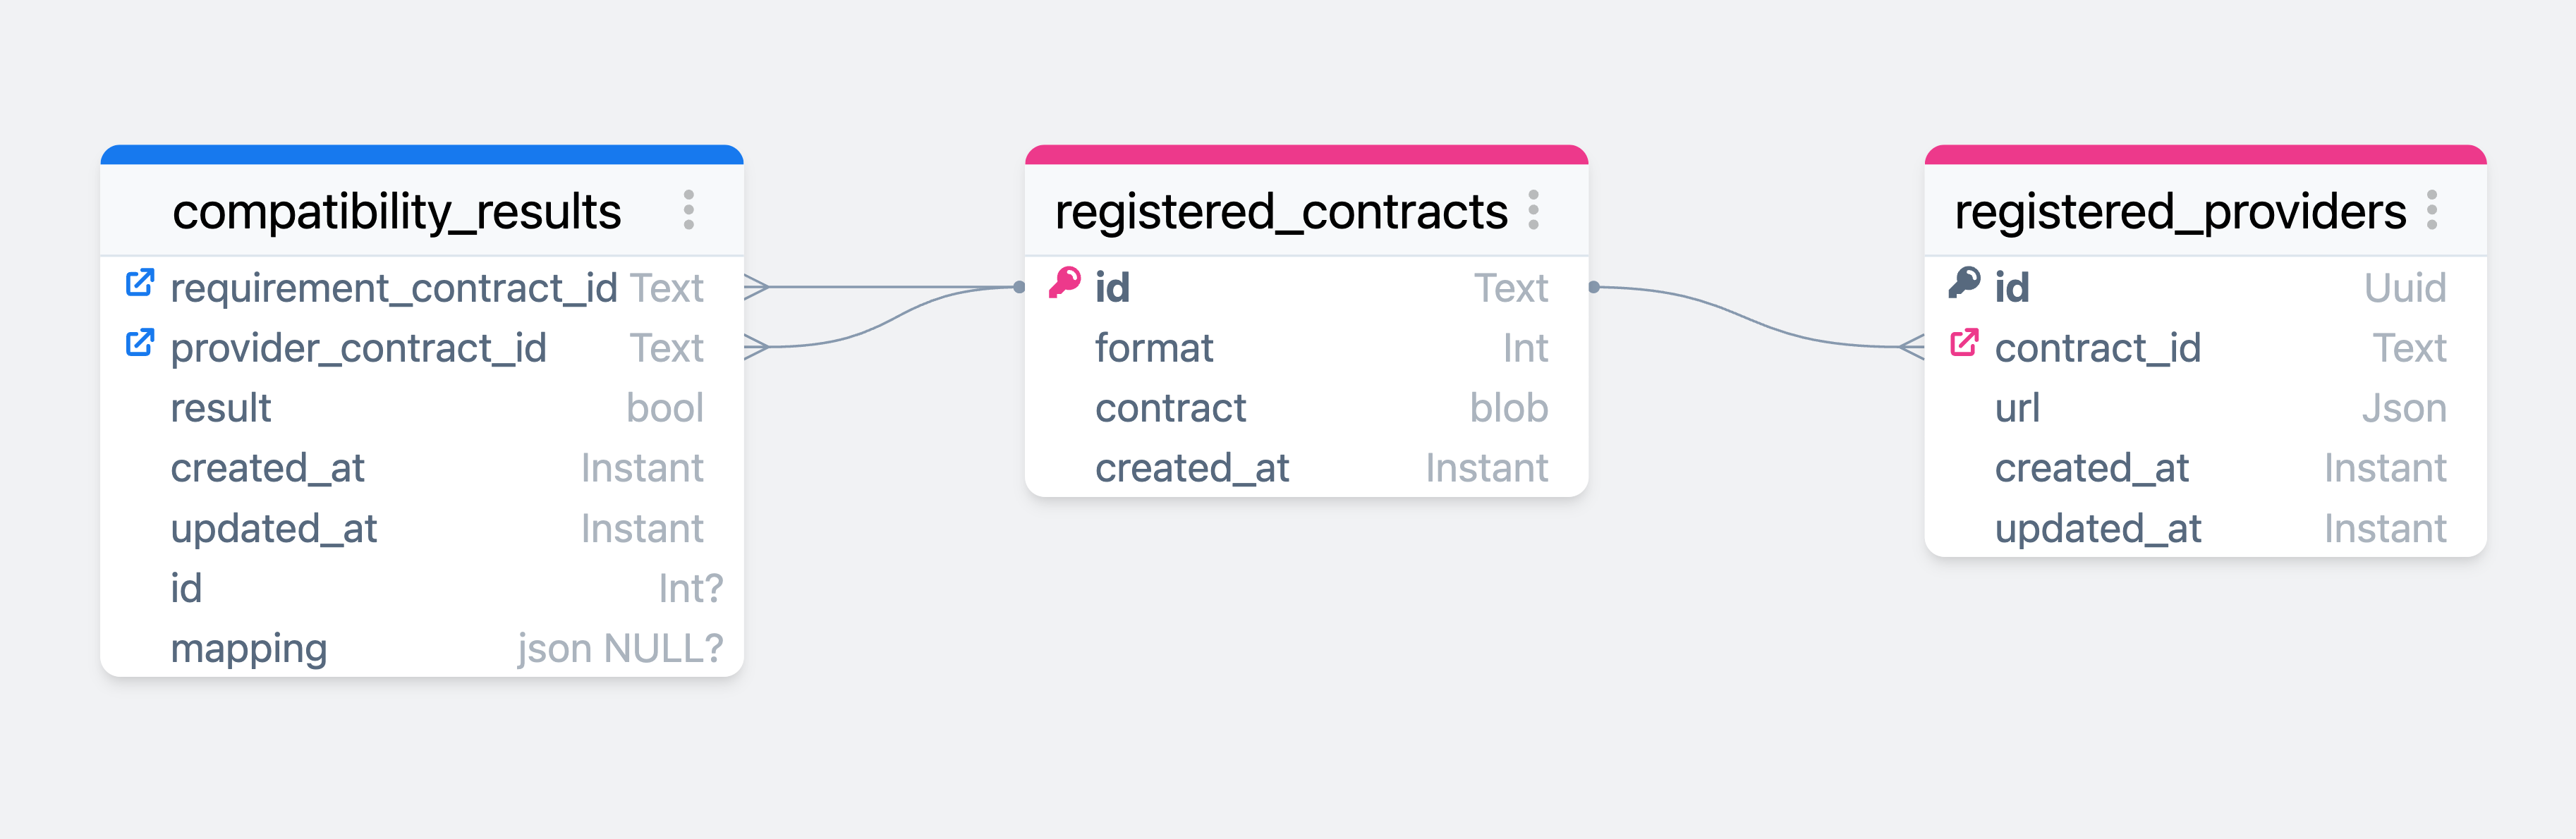2576x839 pixels.
Task: Click the gray key icon in registered_providers
Action: [1964, 284]
